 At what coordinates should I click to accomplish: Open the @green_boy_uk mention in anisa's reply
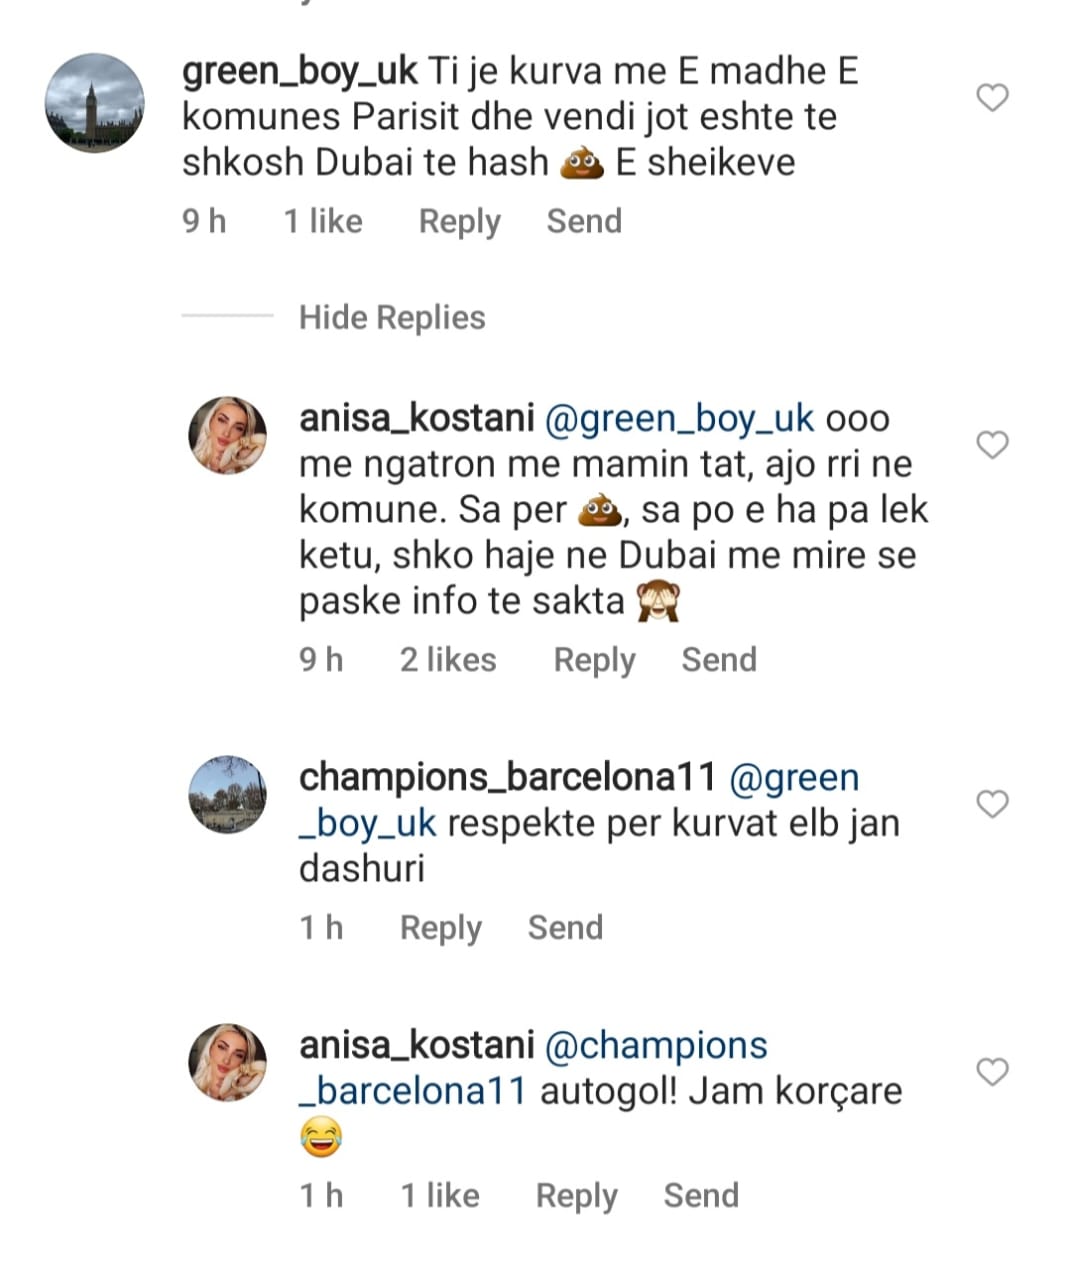pyautogui.click(x=680, y=418)
